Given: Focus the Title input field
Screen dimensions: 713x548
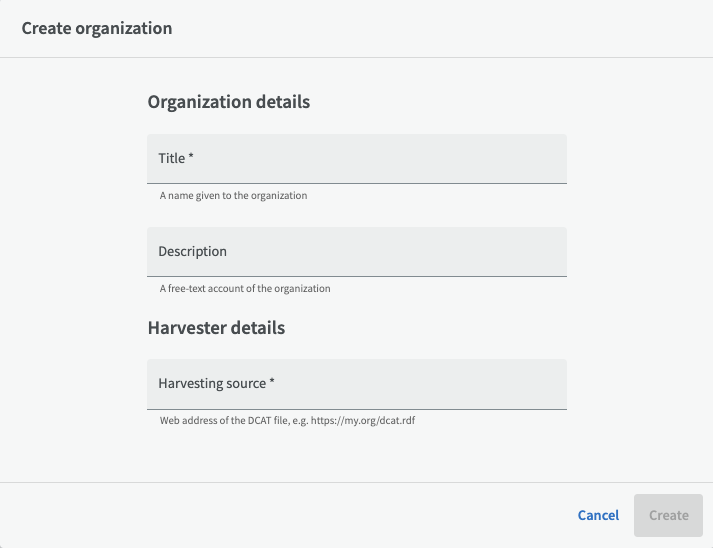Looking at the screenshot, I should click(x=357, y=159).
